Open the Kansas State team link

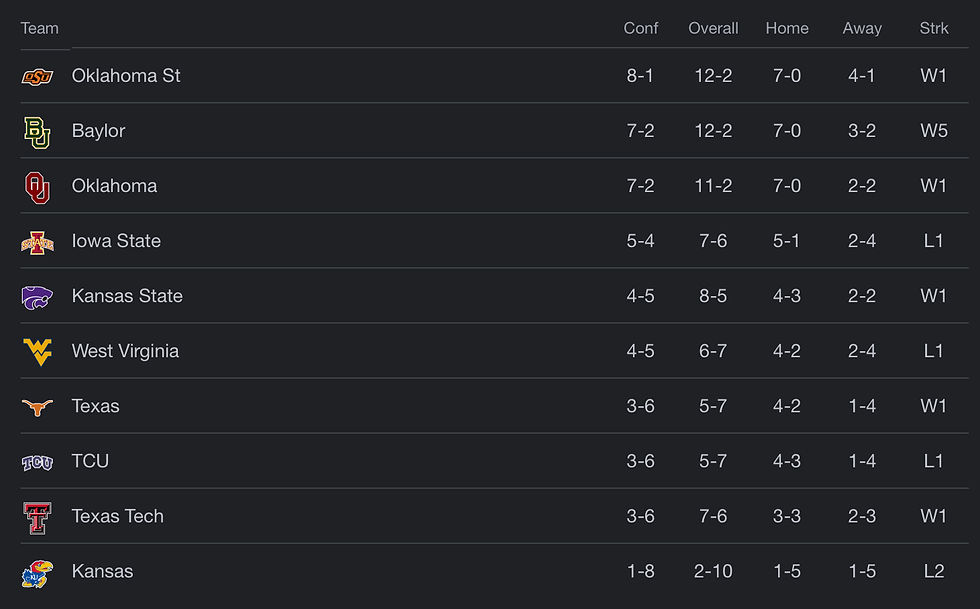127,296
